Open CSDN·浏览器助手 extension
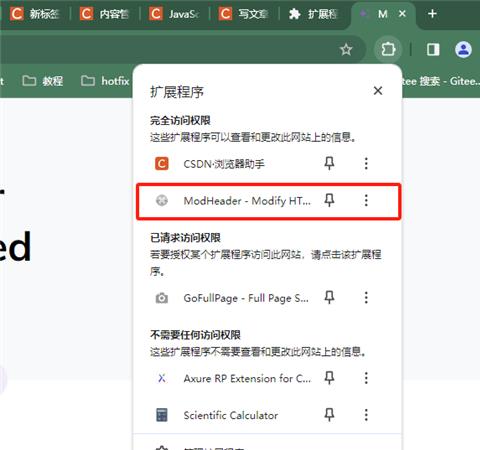This screenshot has width=480, height=450. coord(224,164)
